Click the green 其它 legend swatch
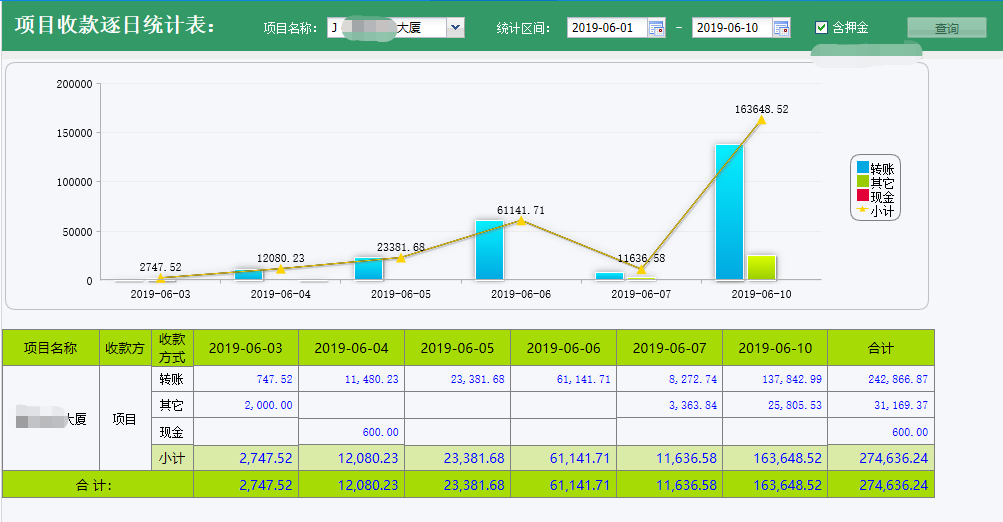Image resolution: width=1003 pixels, height=522 pixels. pos(862,183)
